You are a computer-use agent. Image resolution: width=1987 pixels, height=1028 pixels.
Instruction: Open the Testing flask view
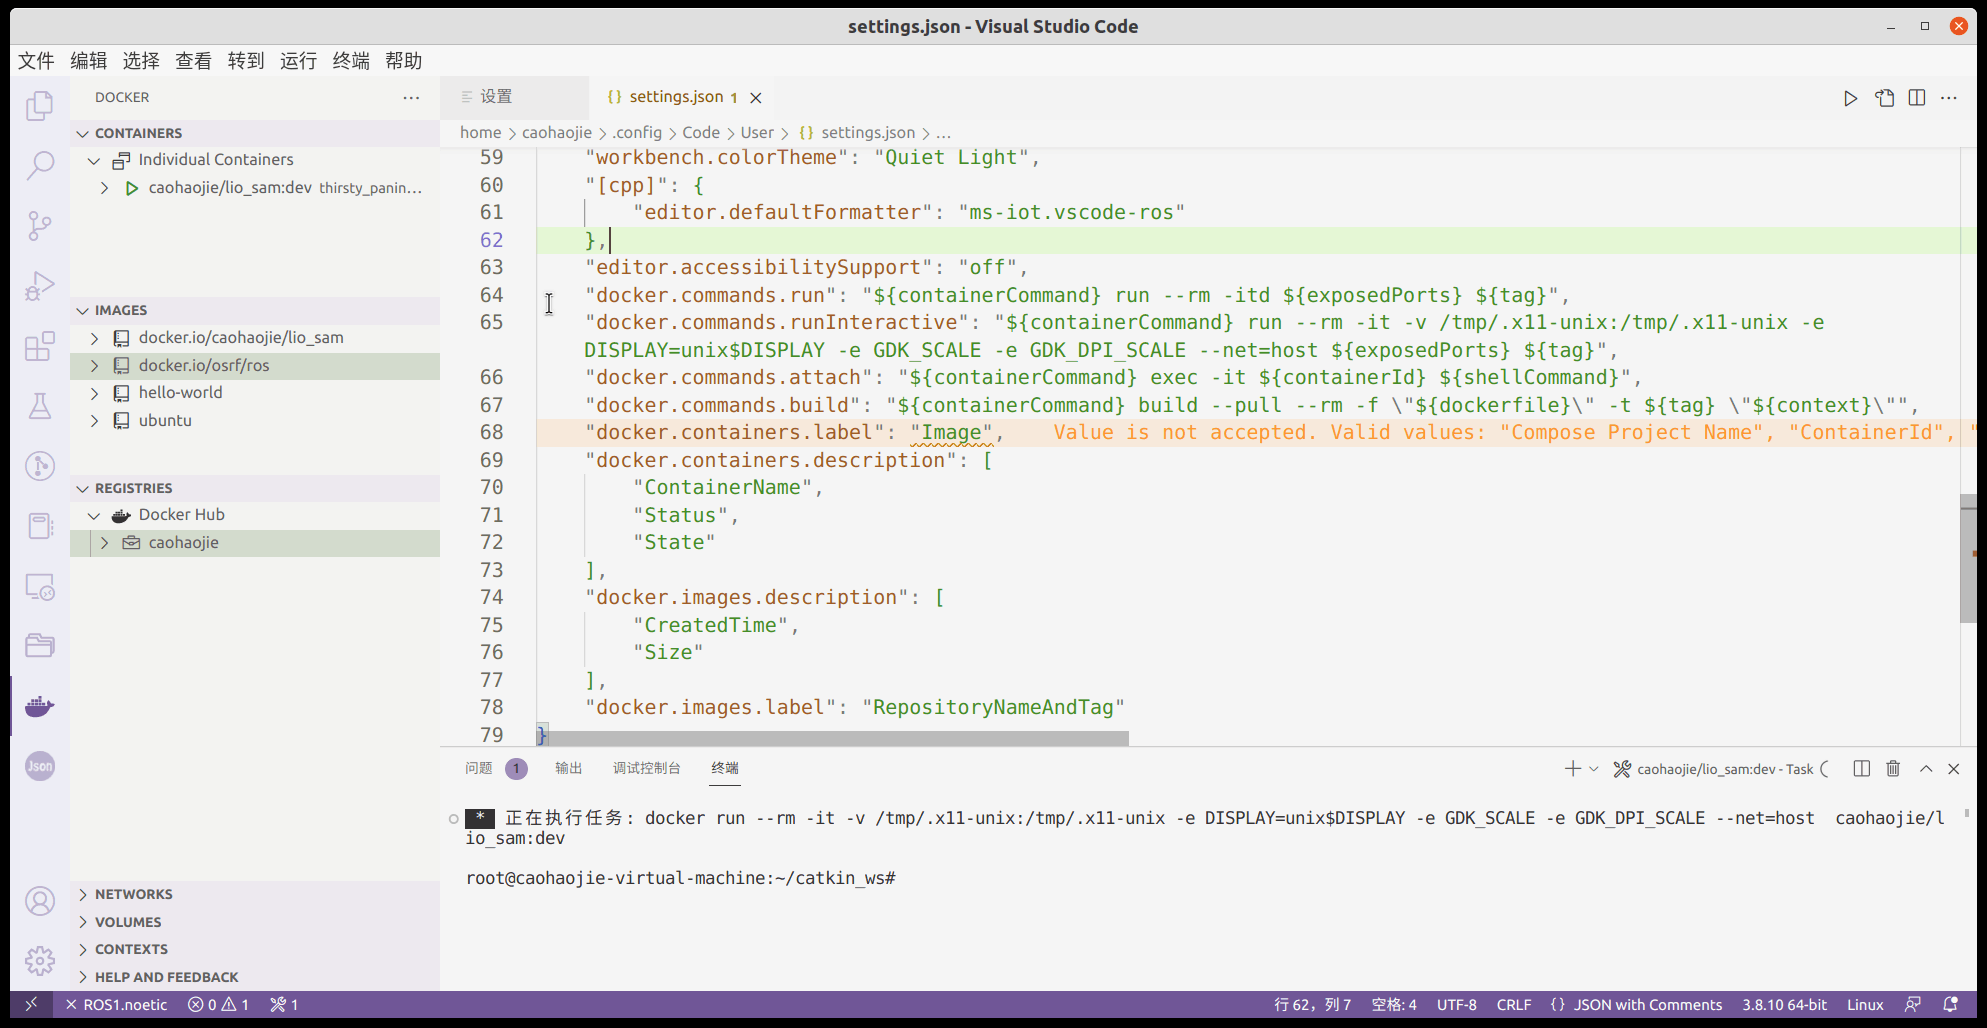click(39, 406)
